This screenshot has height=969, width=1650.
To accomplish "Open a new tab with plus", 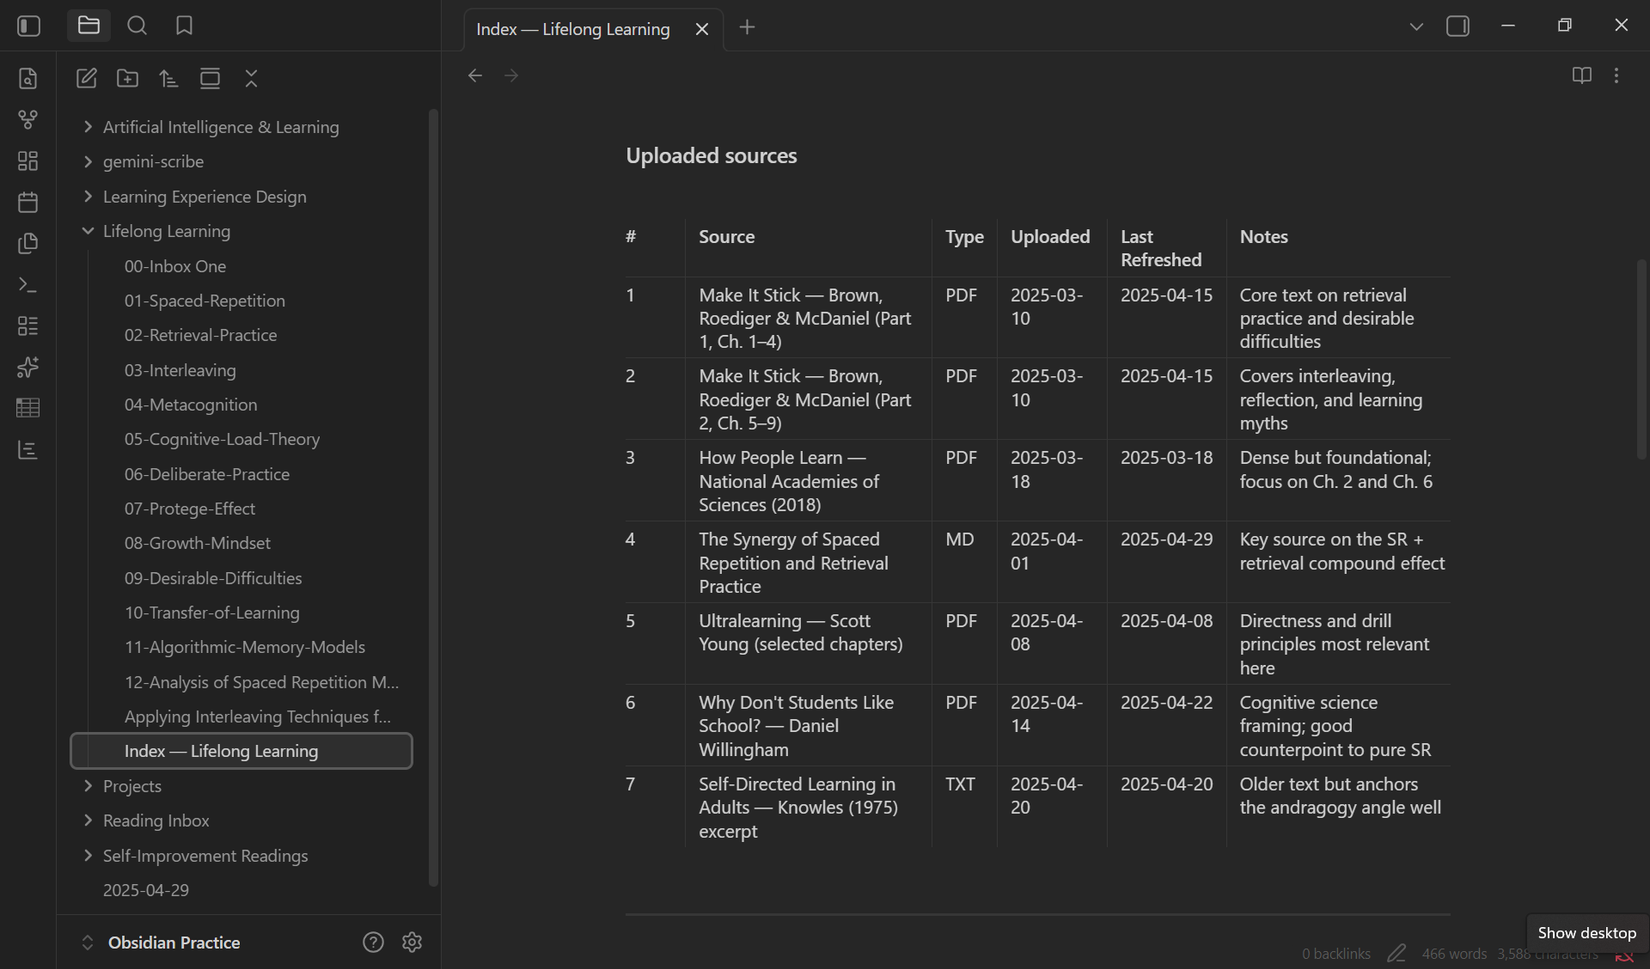I will coord(747,27).
